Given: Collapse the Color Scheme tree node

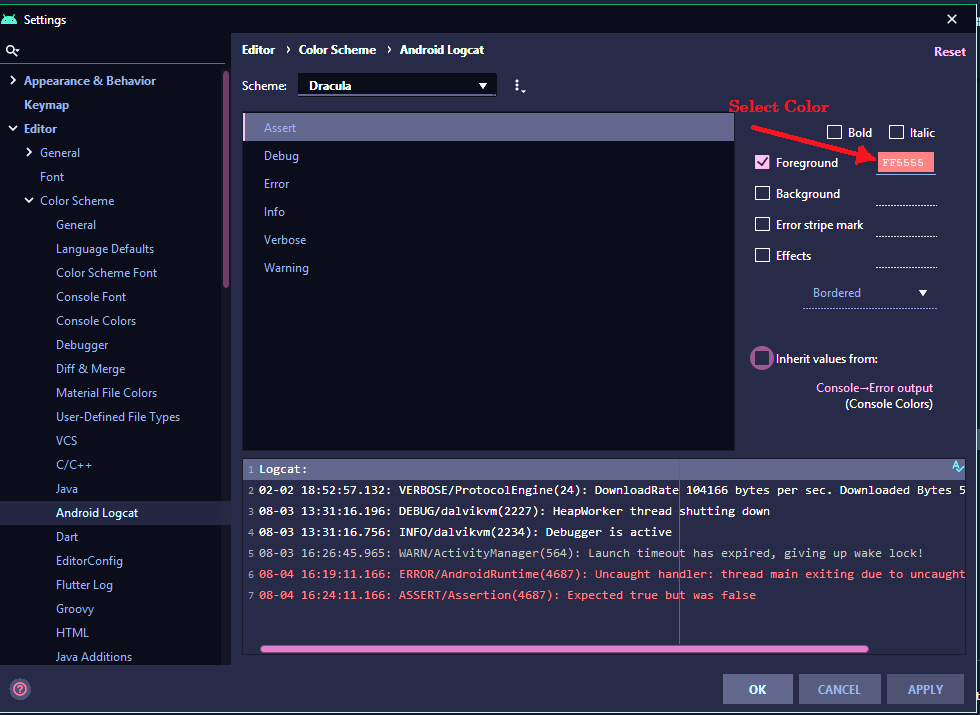Looking at the screenshot, I should (x=29, y=201).
